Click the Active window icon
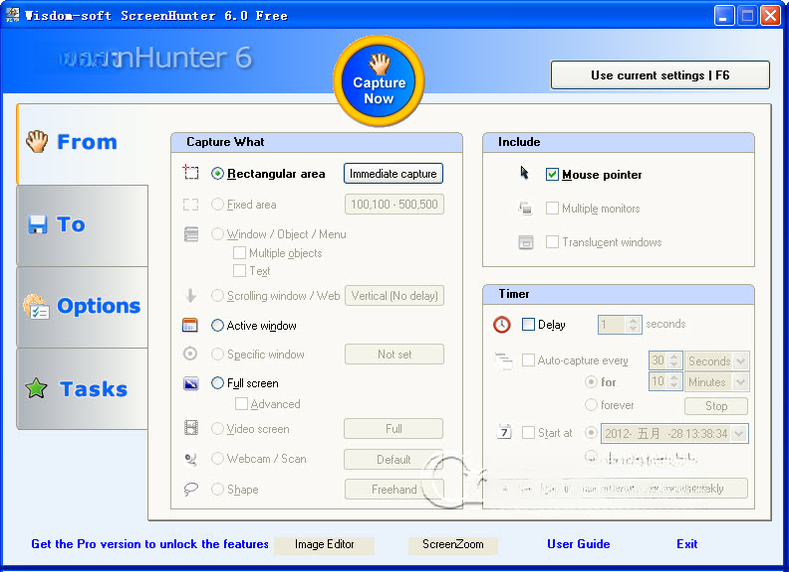The image size is (789, 572). click(x=190, y=325)
